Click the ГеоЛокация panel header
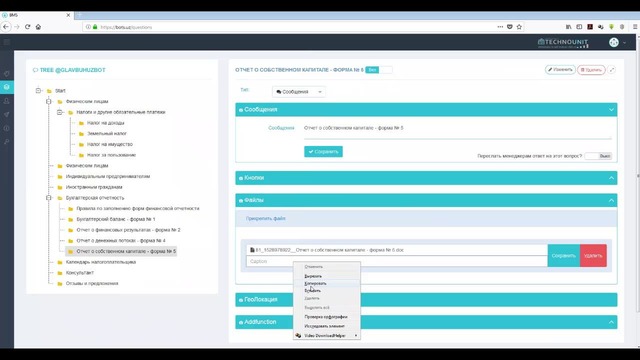This screenshot has height=360, width=640. tap(426, 300)
